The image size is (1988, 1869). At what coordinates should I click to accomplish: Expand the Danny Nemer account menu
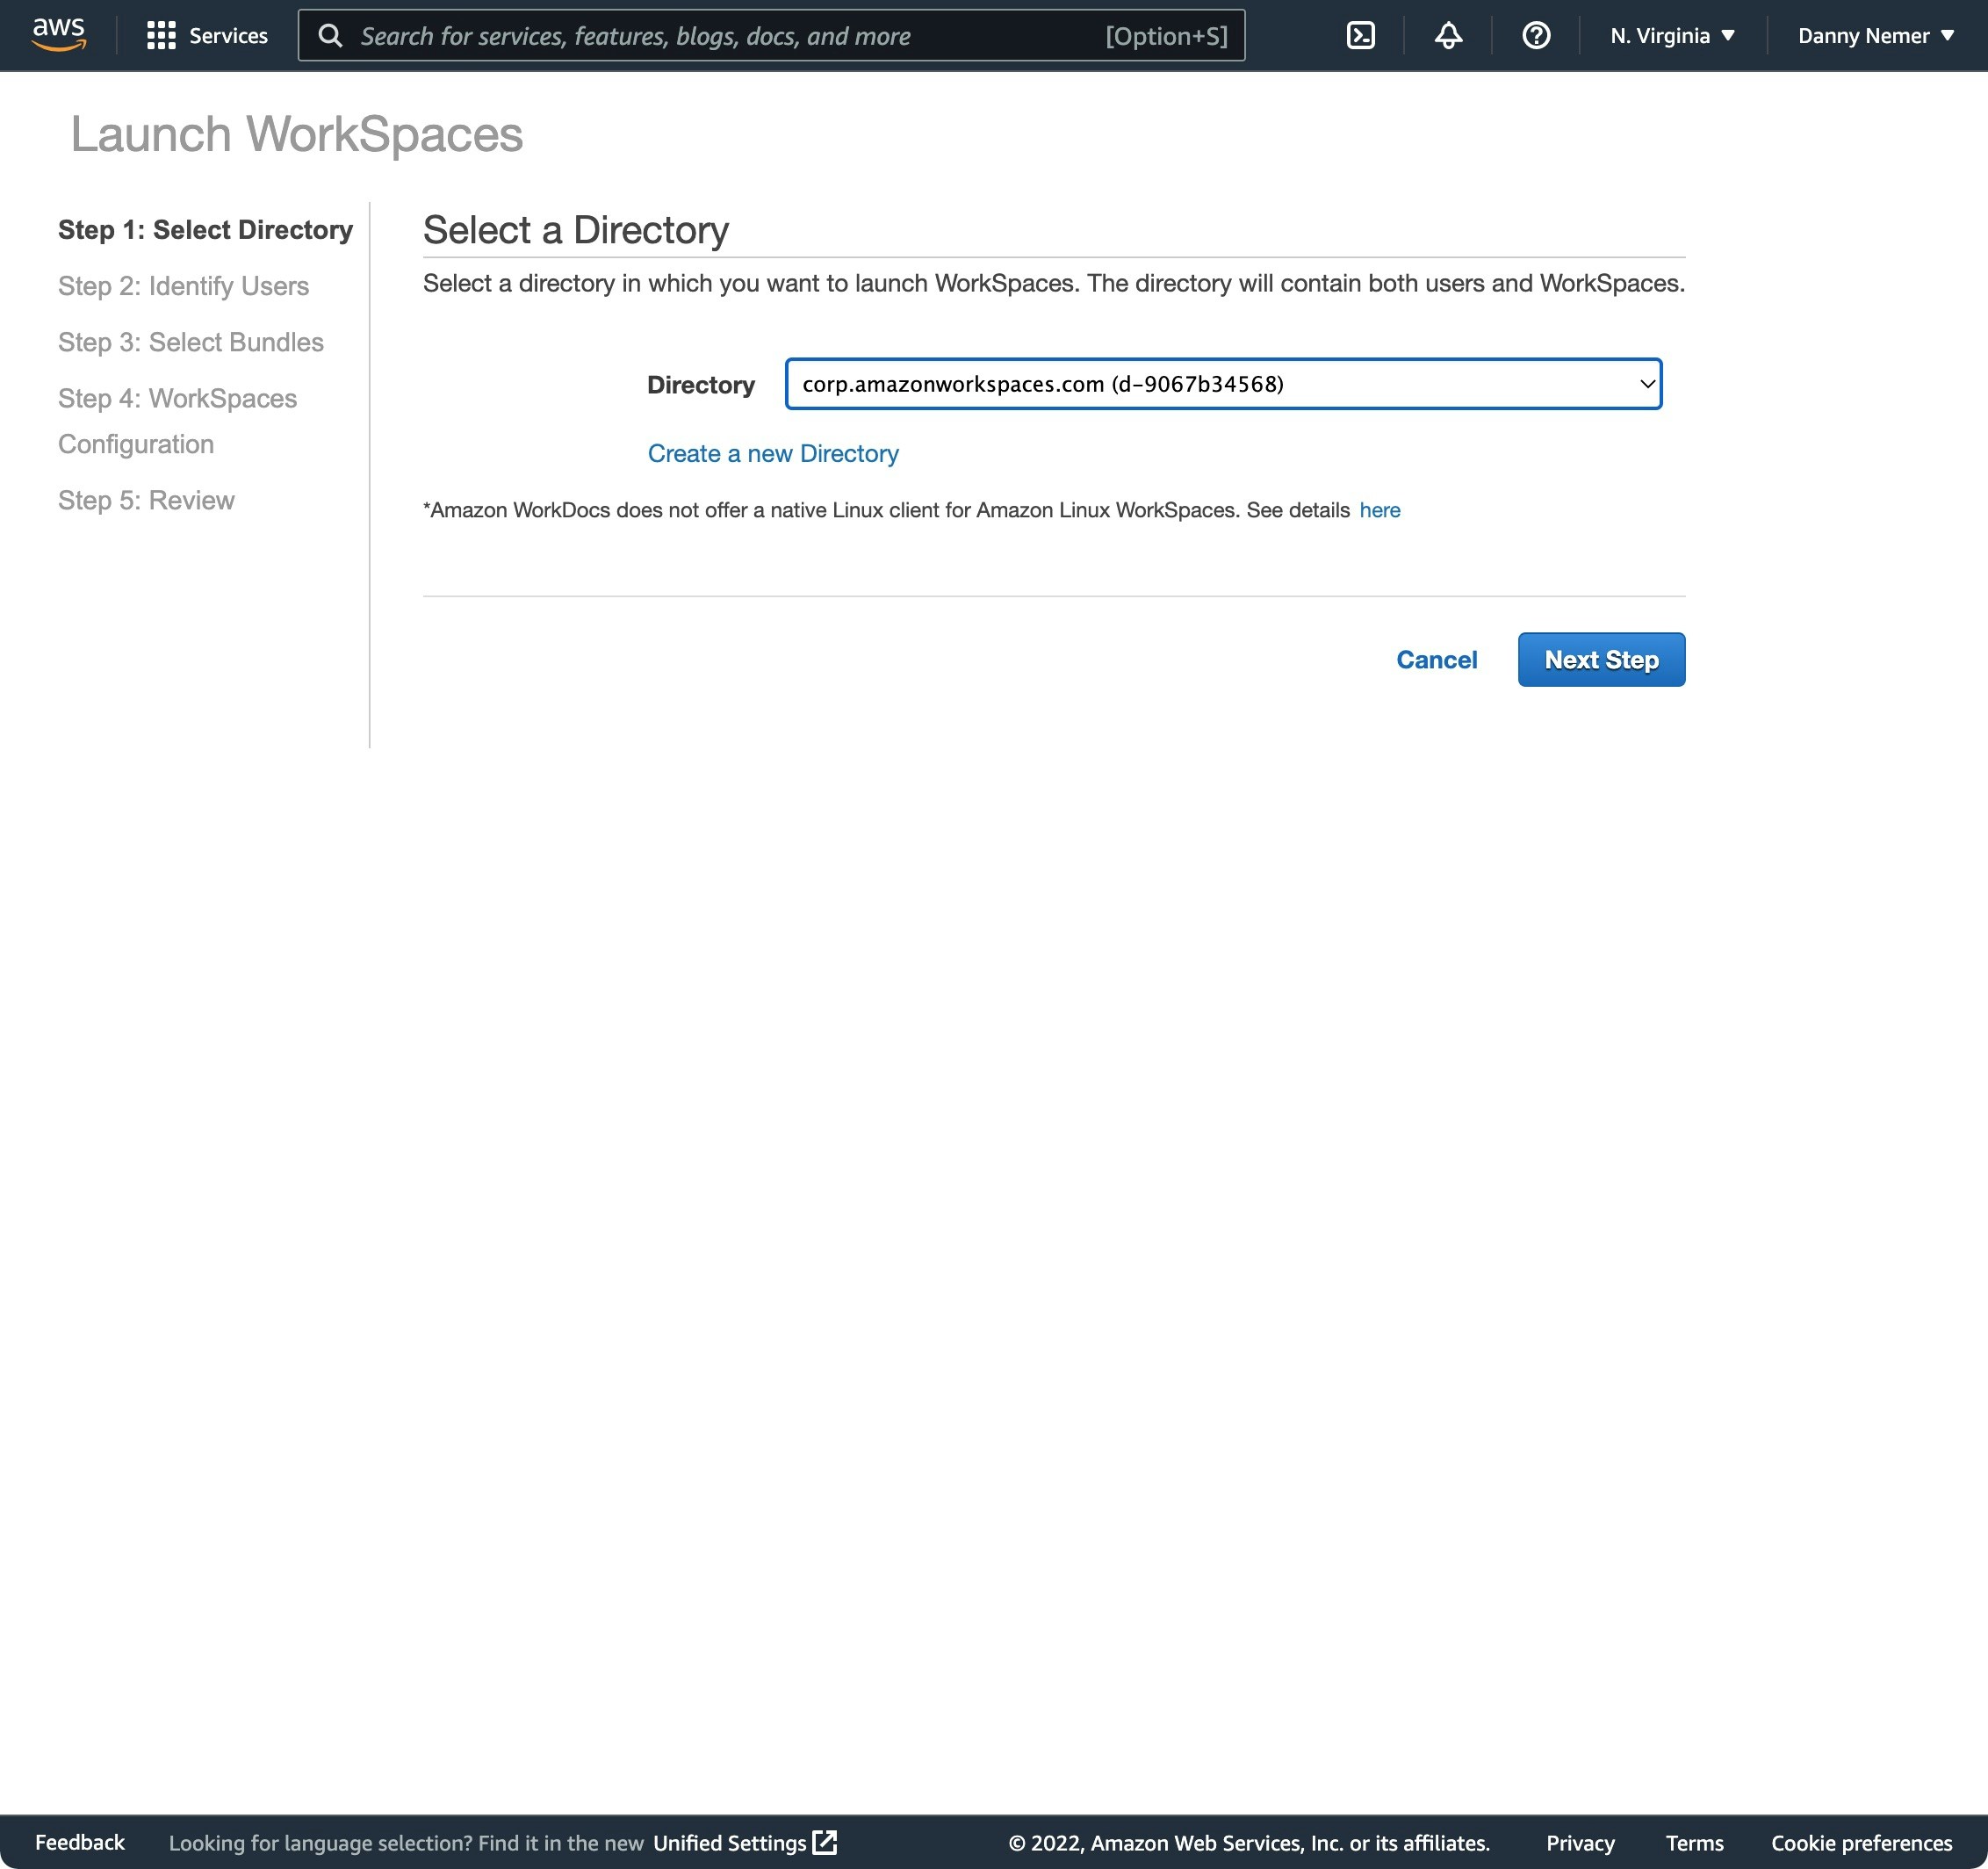[x=1875, y=36]
